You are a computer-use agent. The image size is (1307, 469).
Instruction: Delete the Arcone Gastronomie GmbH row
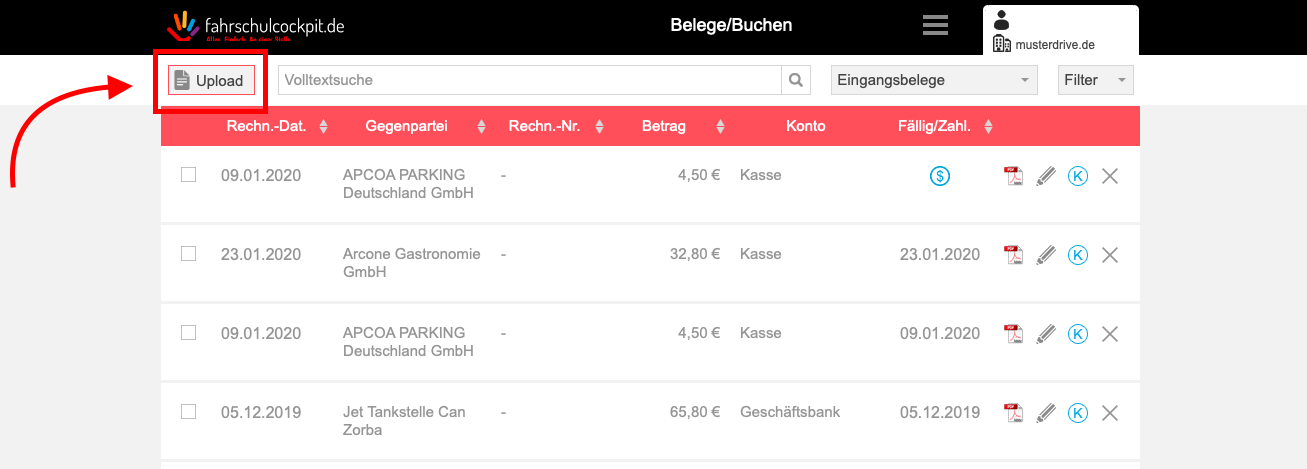coord(1109,255)
